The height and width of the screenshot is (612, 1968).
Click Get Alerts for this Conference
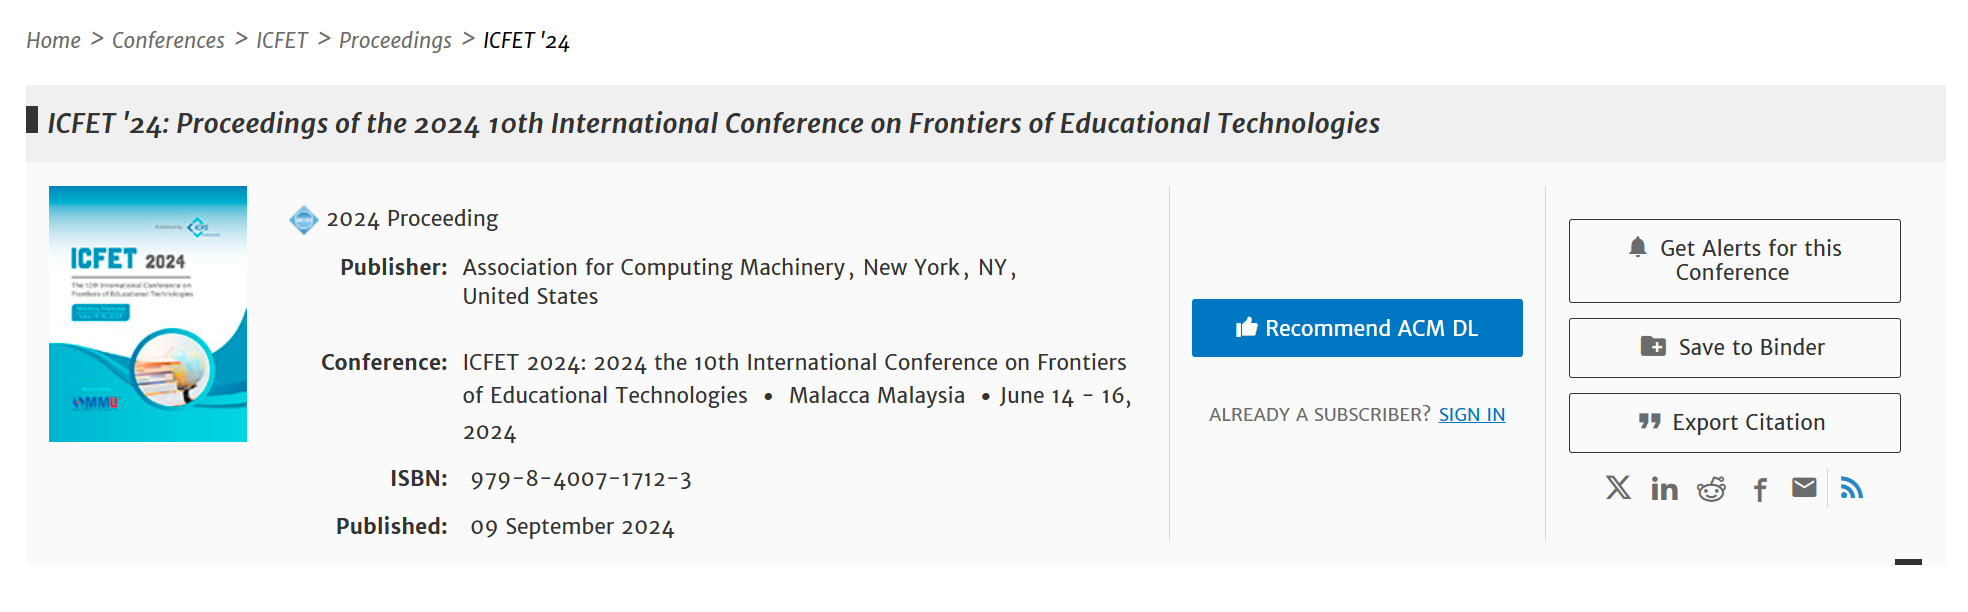1735,261
